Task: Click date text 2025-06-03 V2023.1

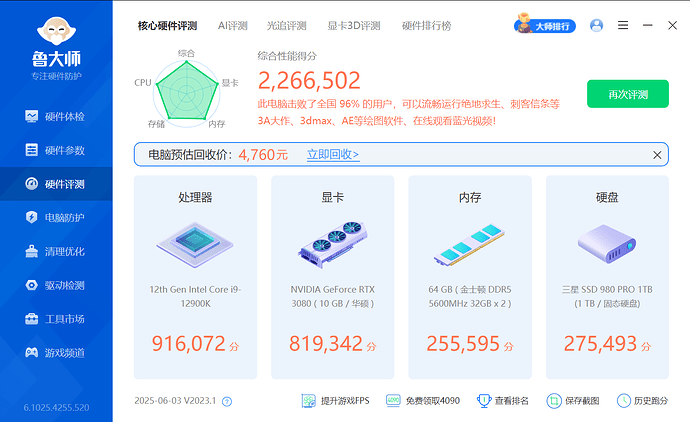Action: [175, 401]
